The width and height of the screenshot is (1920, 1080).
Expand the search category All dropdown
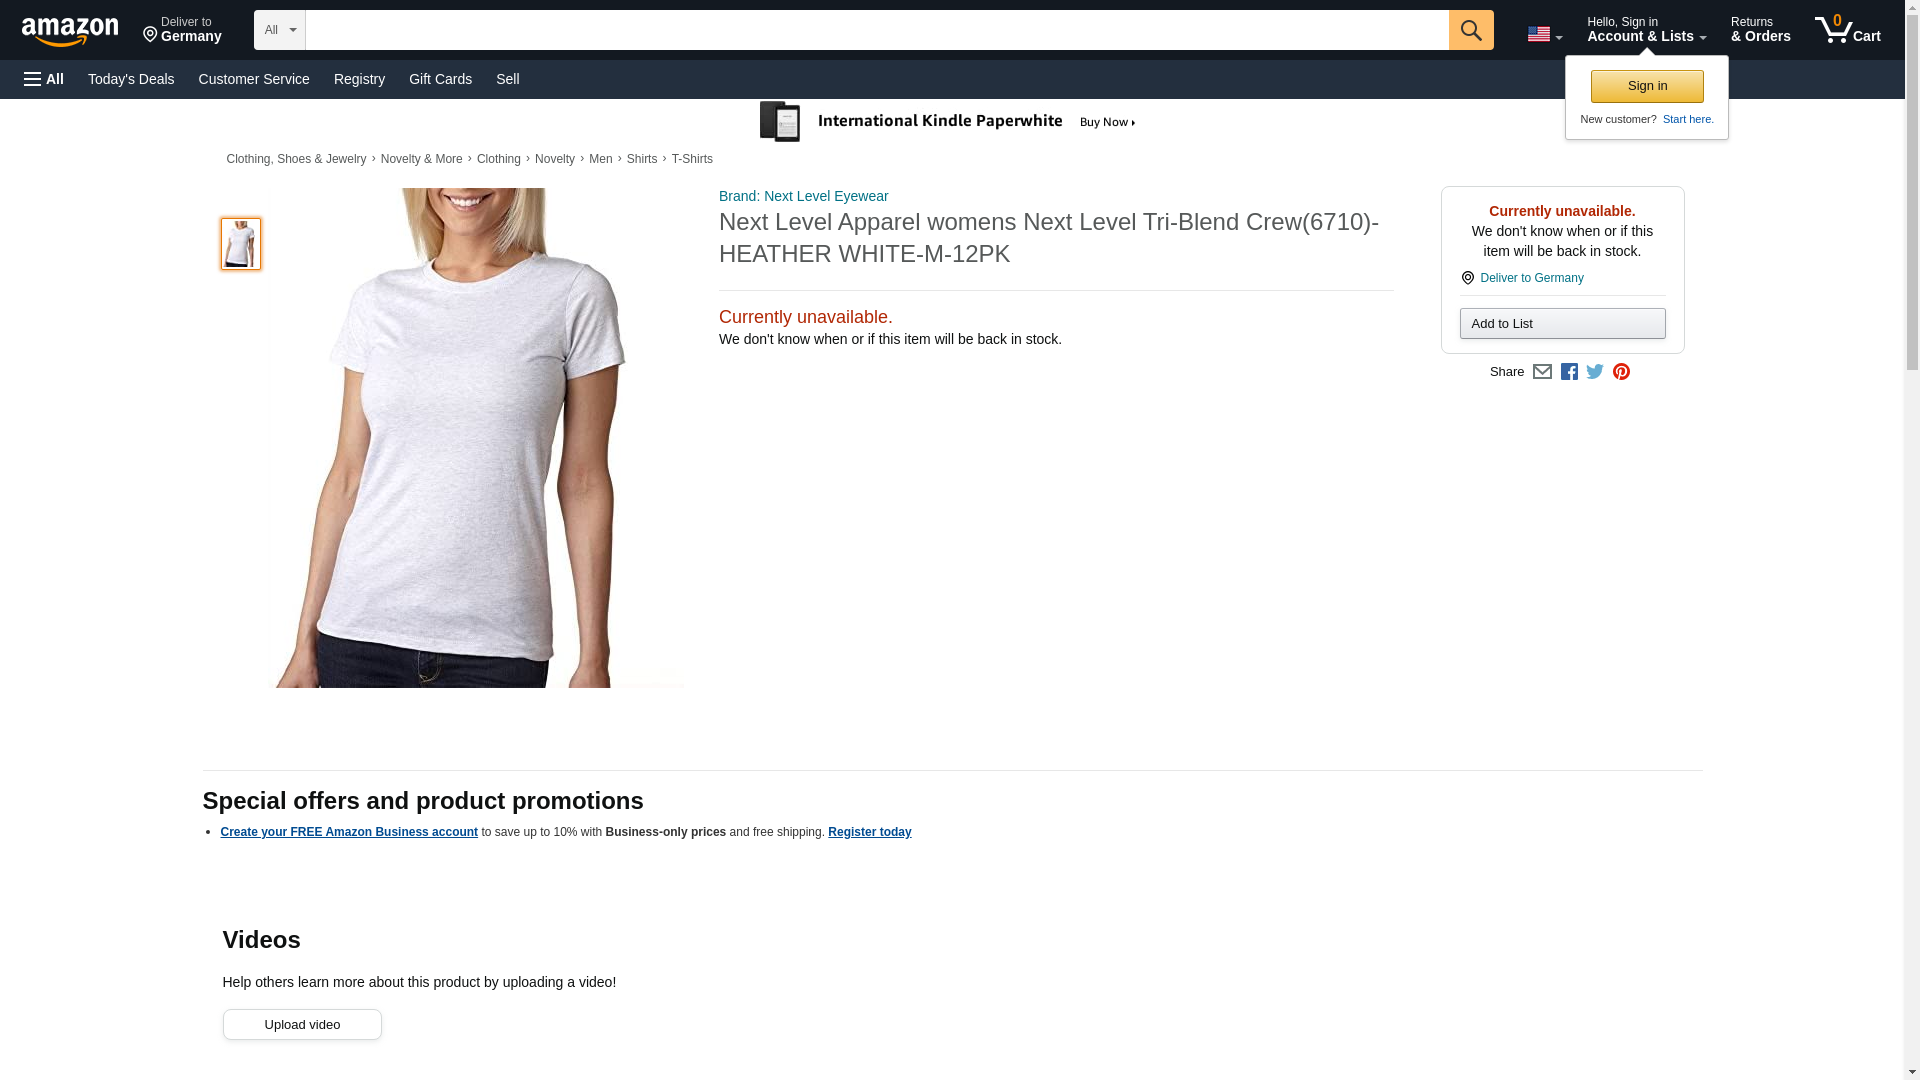279,30
